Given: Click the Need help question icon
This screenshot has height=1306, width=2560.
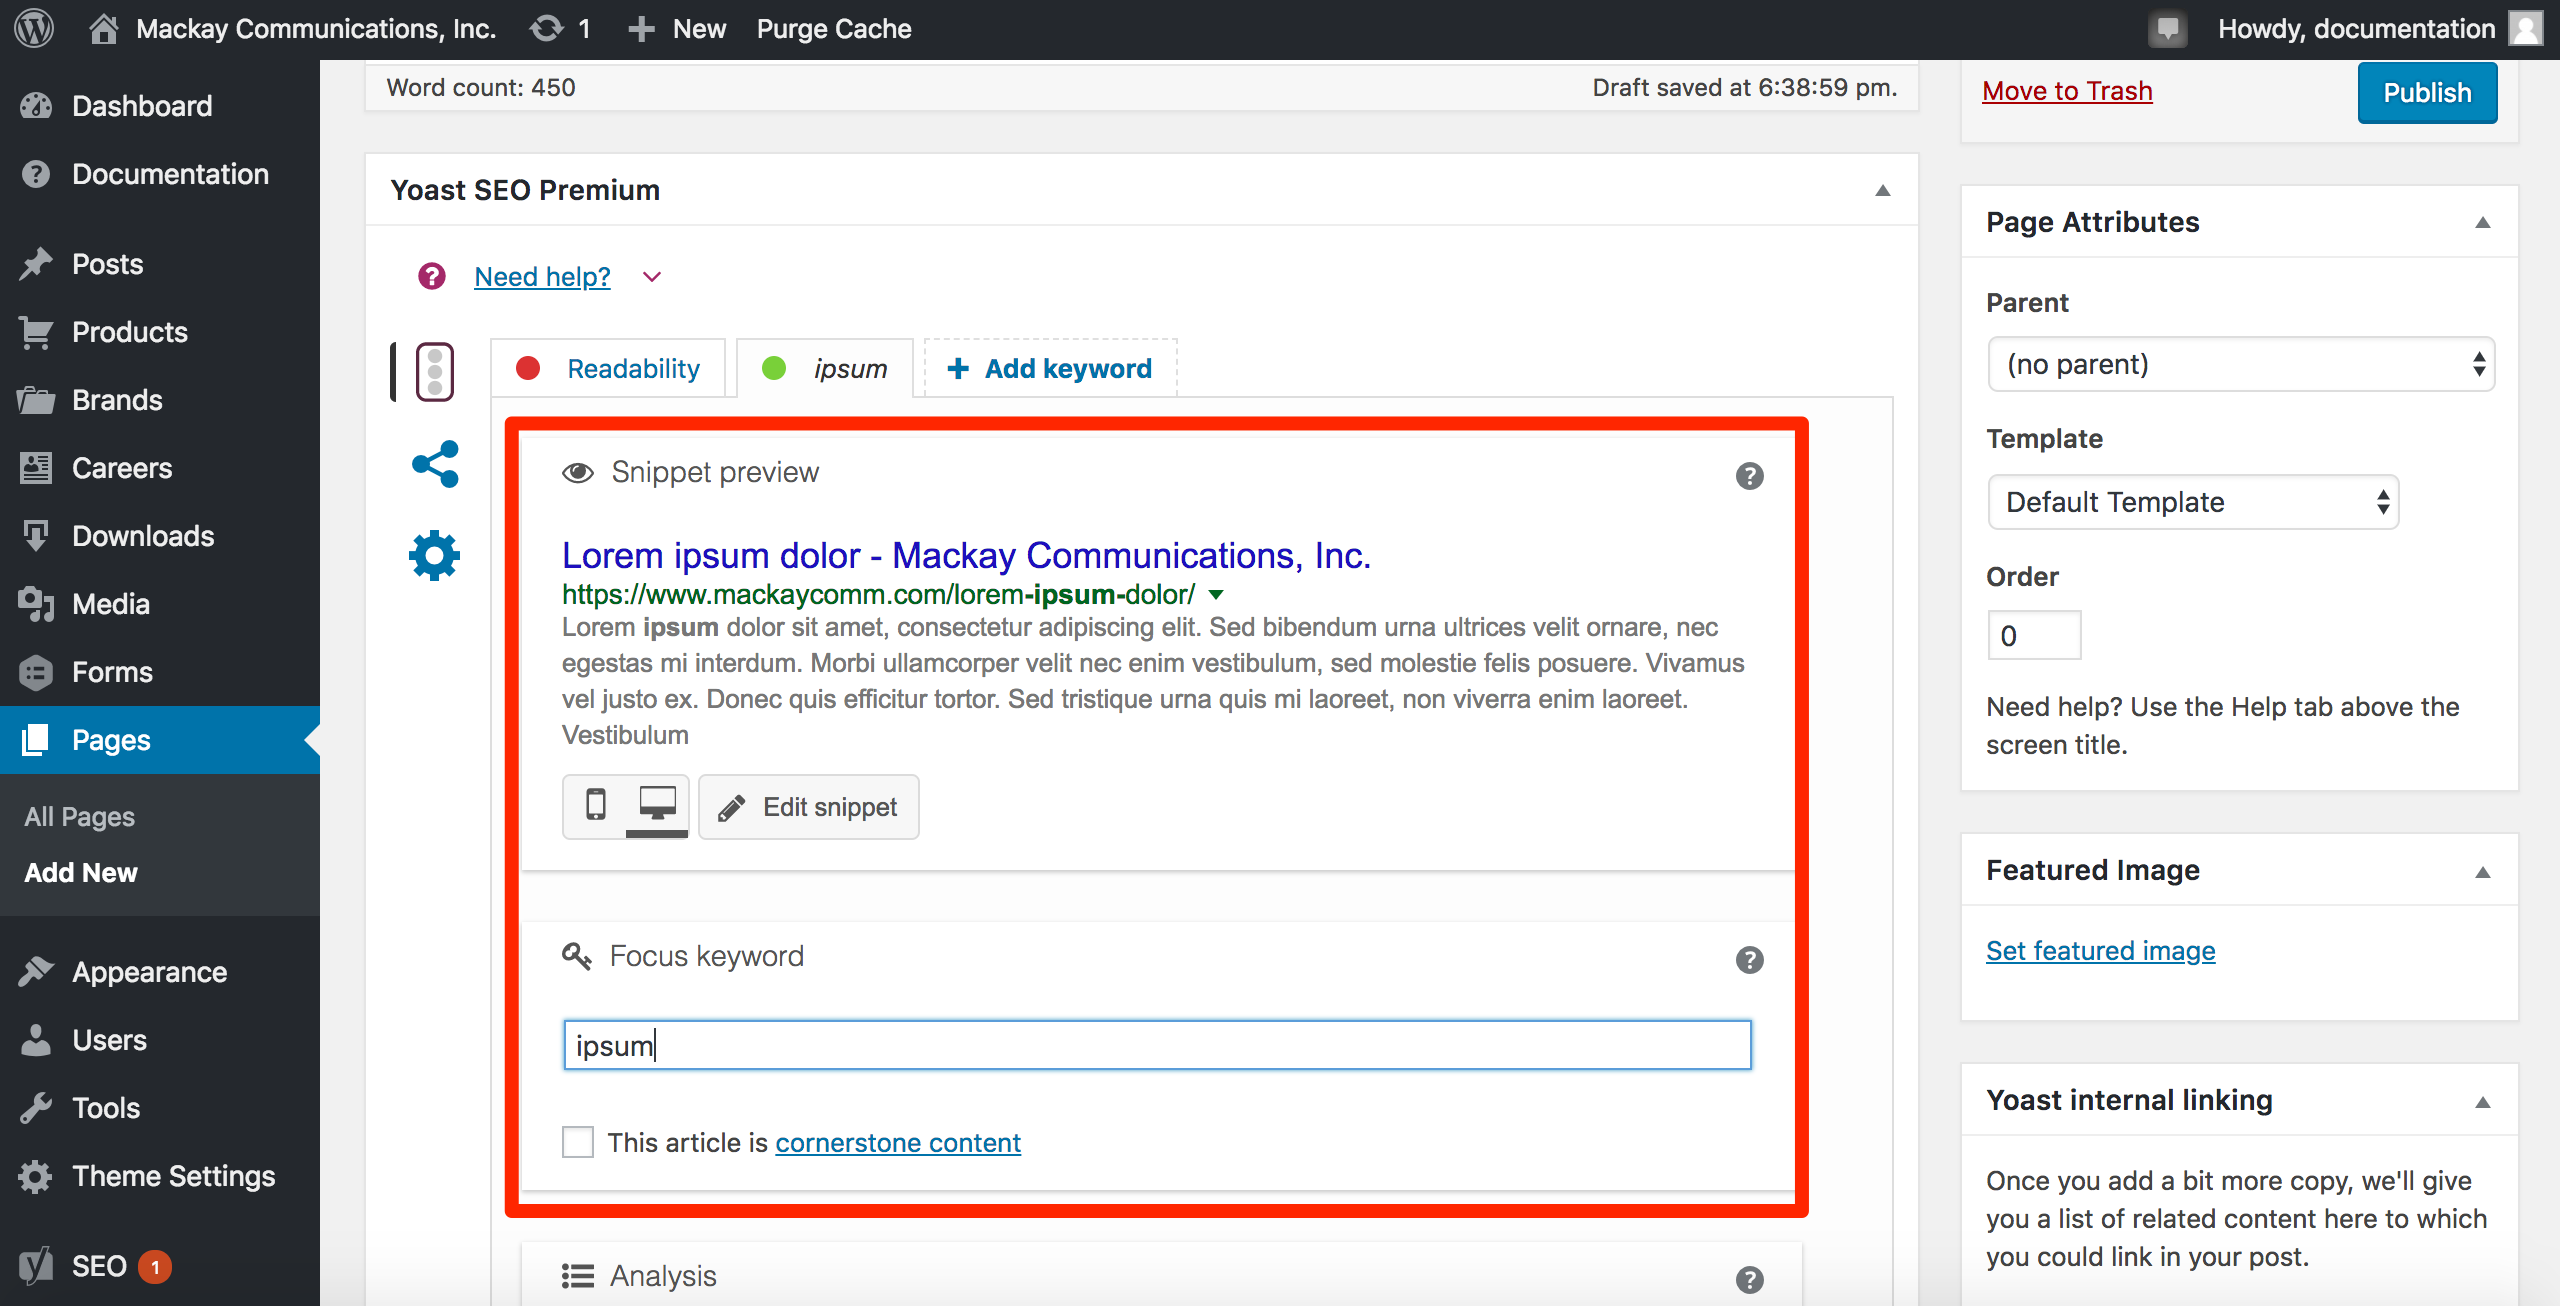Looking at the screenshot, I should tap(432, 276).
